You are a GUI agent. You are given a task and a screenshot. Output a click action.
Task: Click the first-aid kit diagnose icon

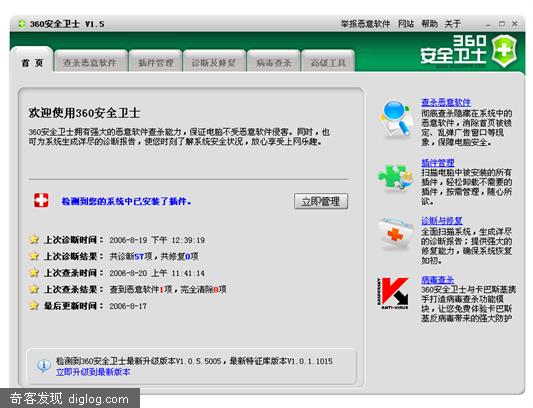click(x=395, y=233)
